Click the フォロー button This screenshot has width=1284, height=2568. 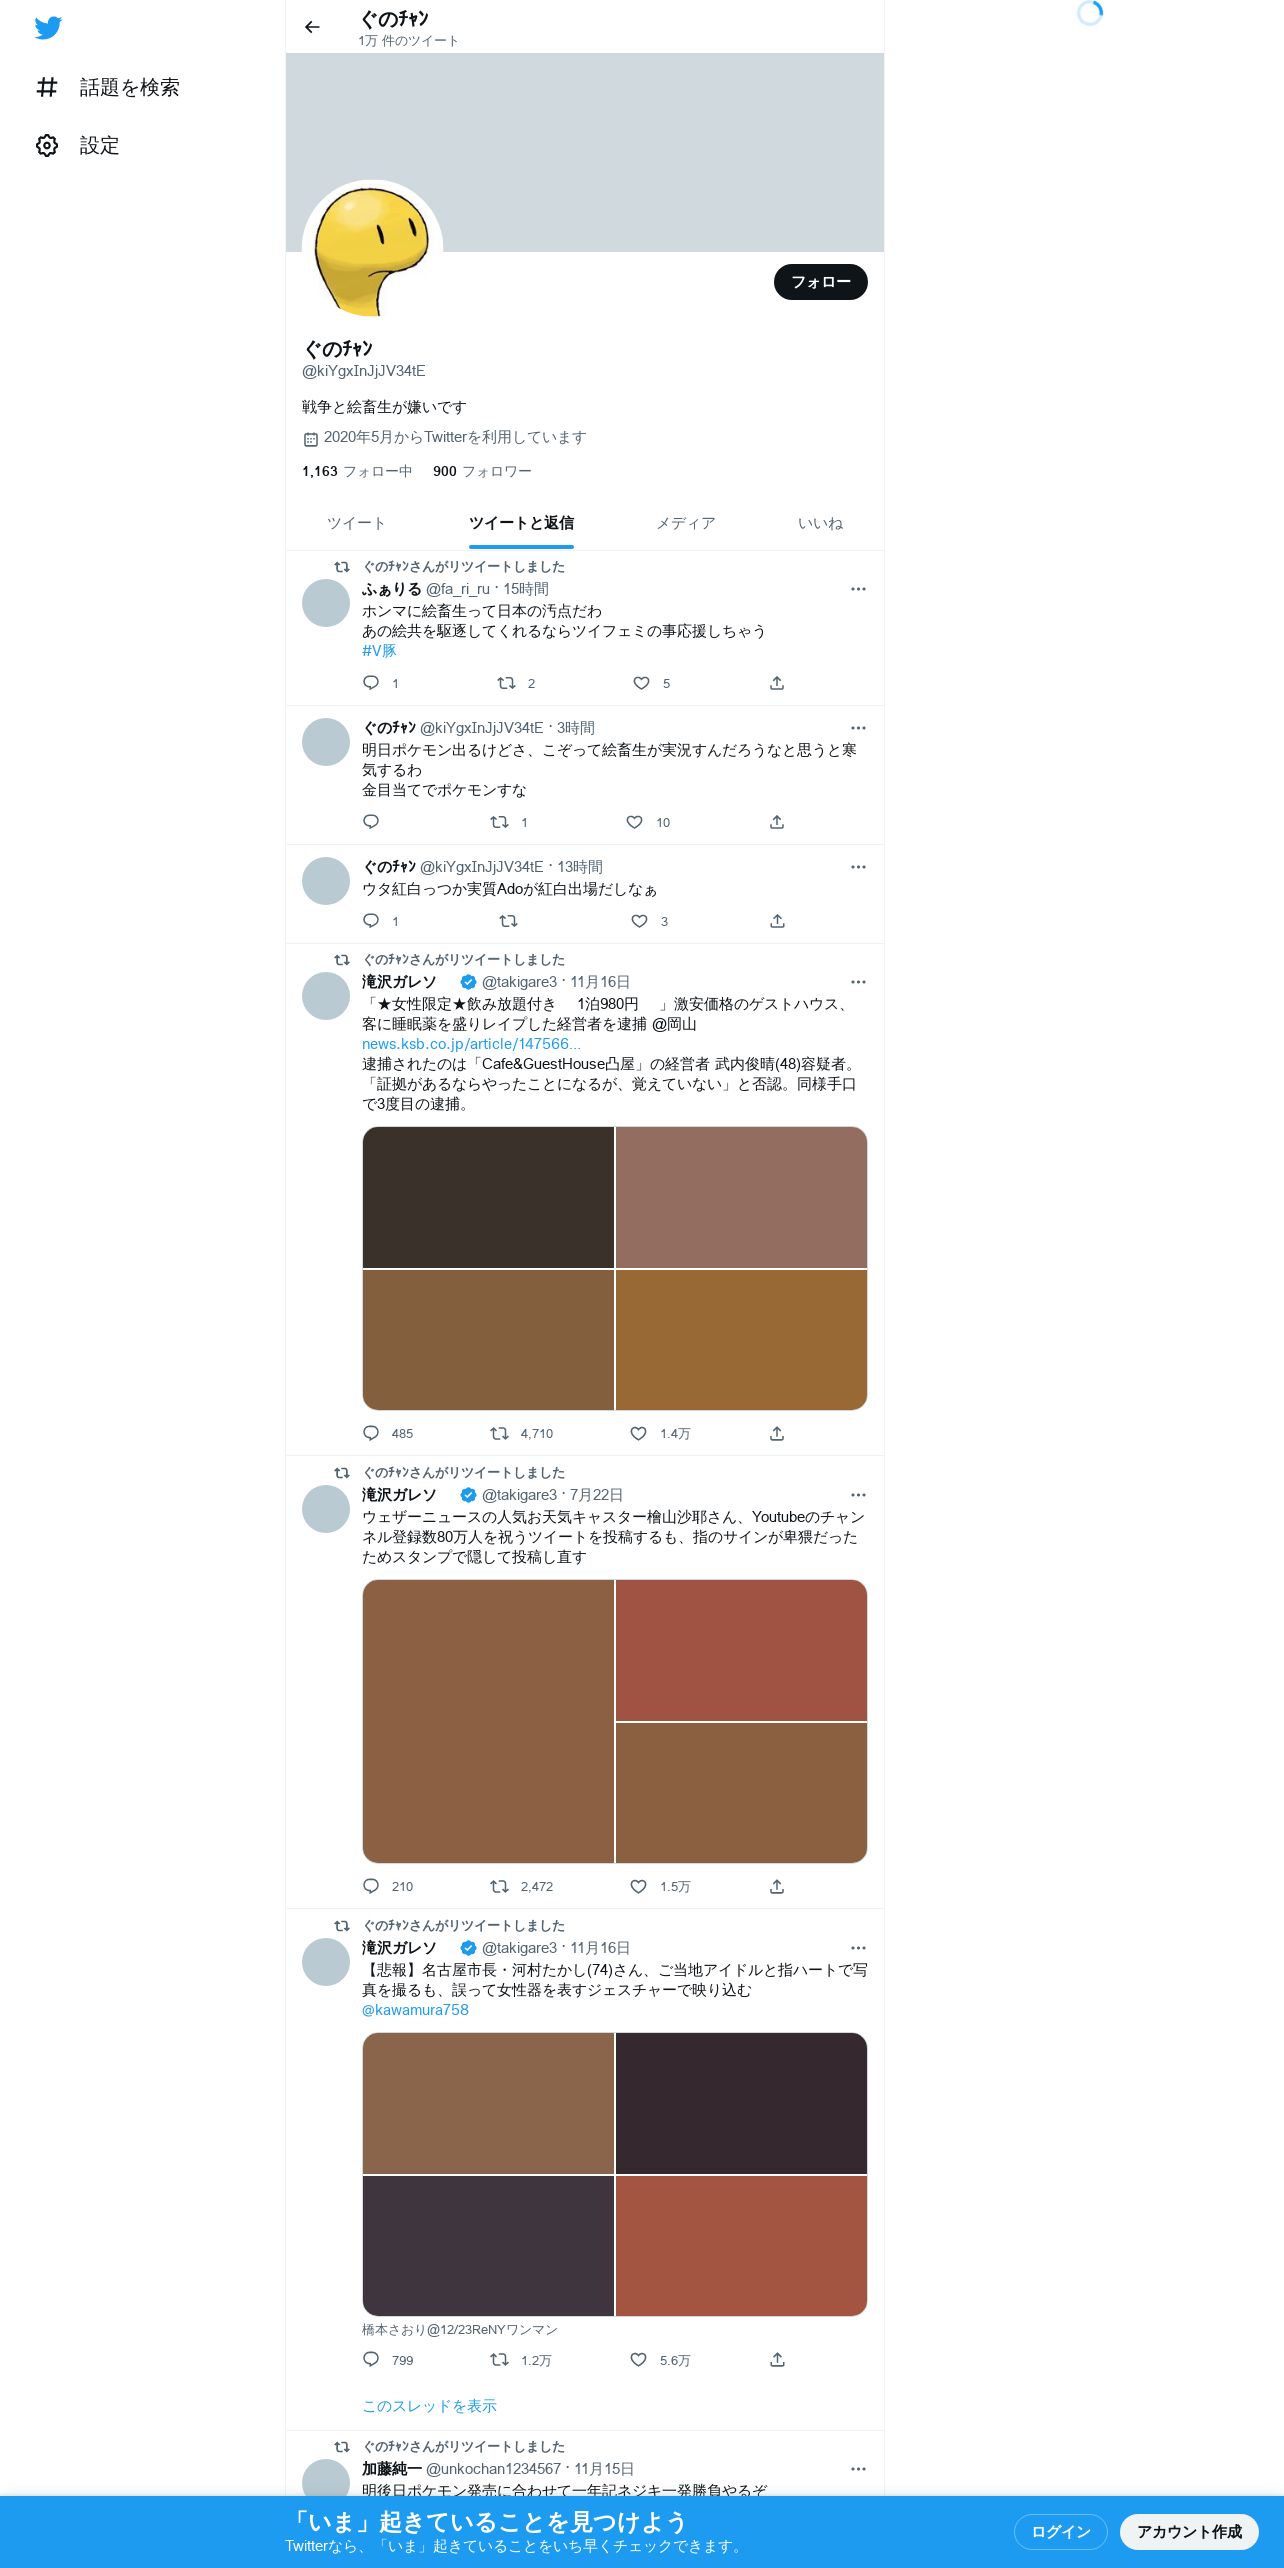point(821,282)
